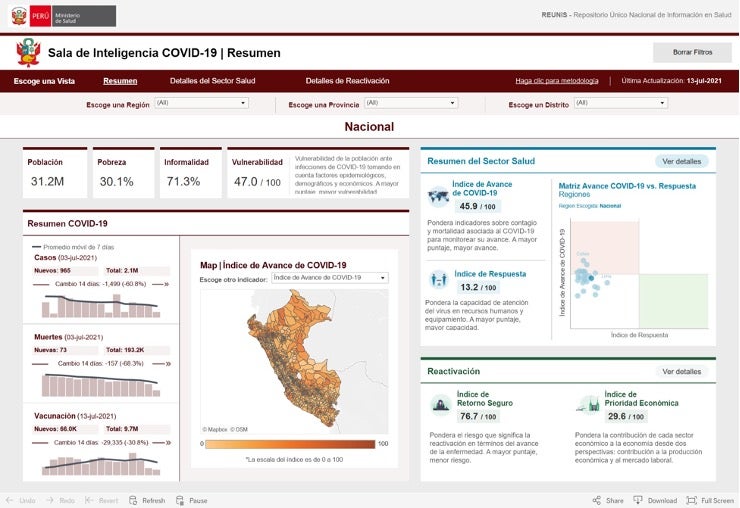Click Ver detalles in Reactivación panel

681,372
